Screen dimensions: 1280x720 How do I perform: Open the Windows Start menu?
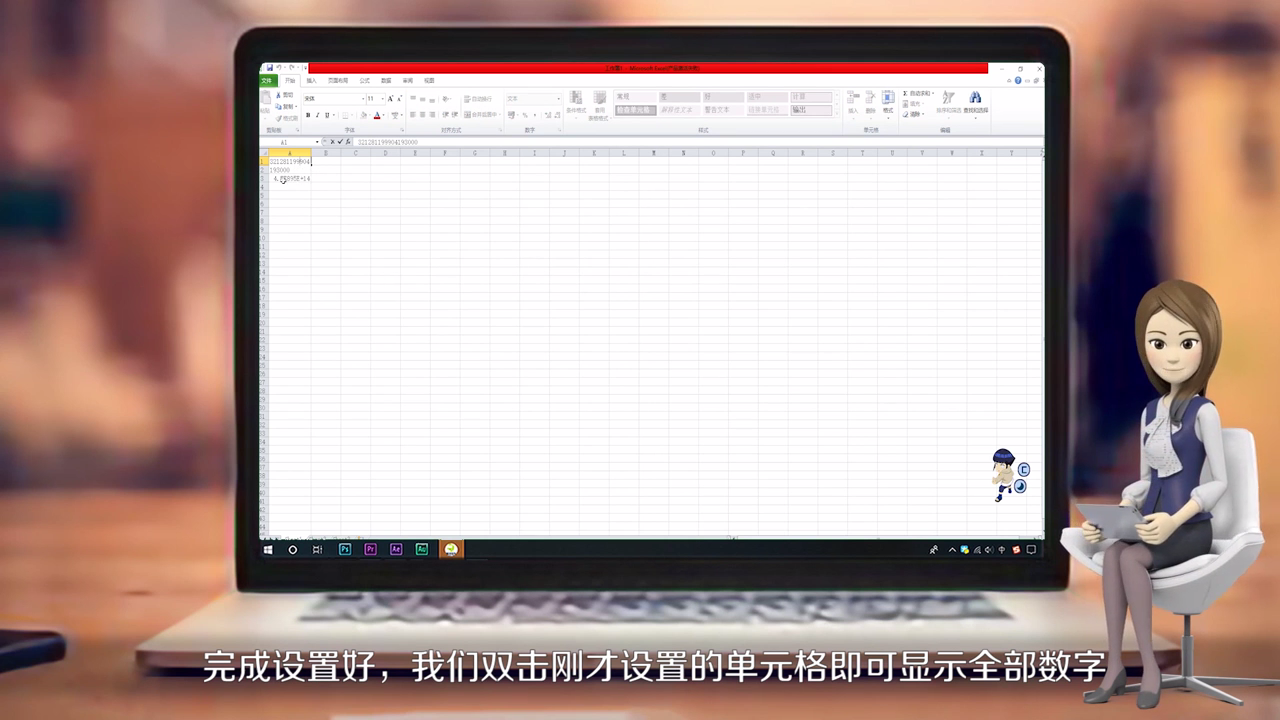coord(268,549)
